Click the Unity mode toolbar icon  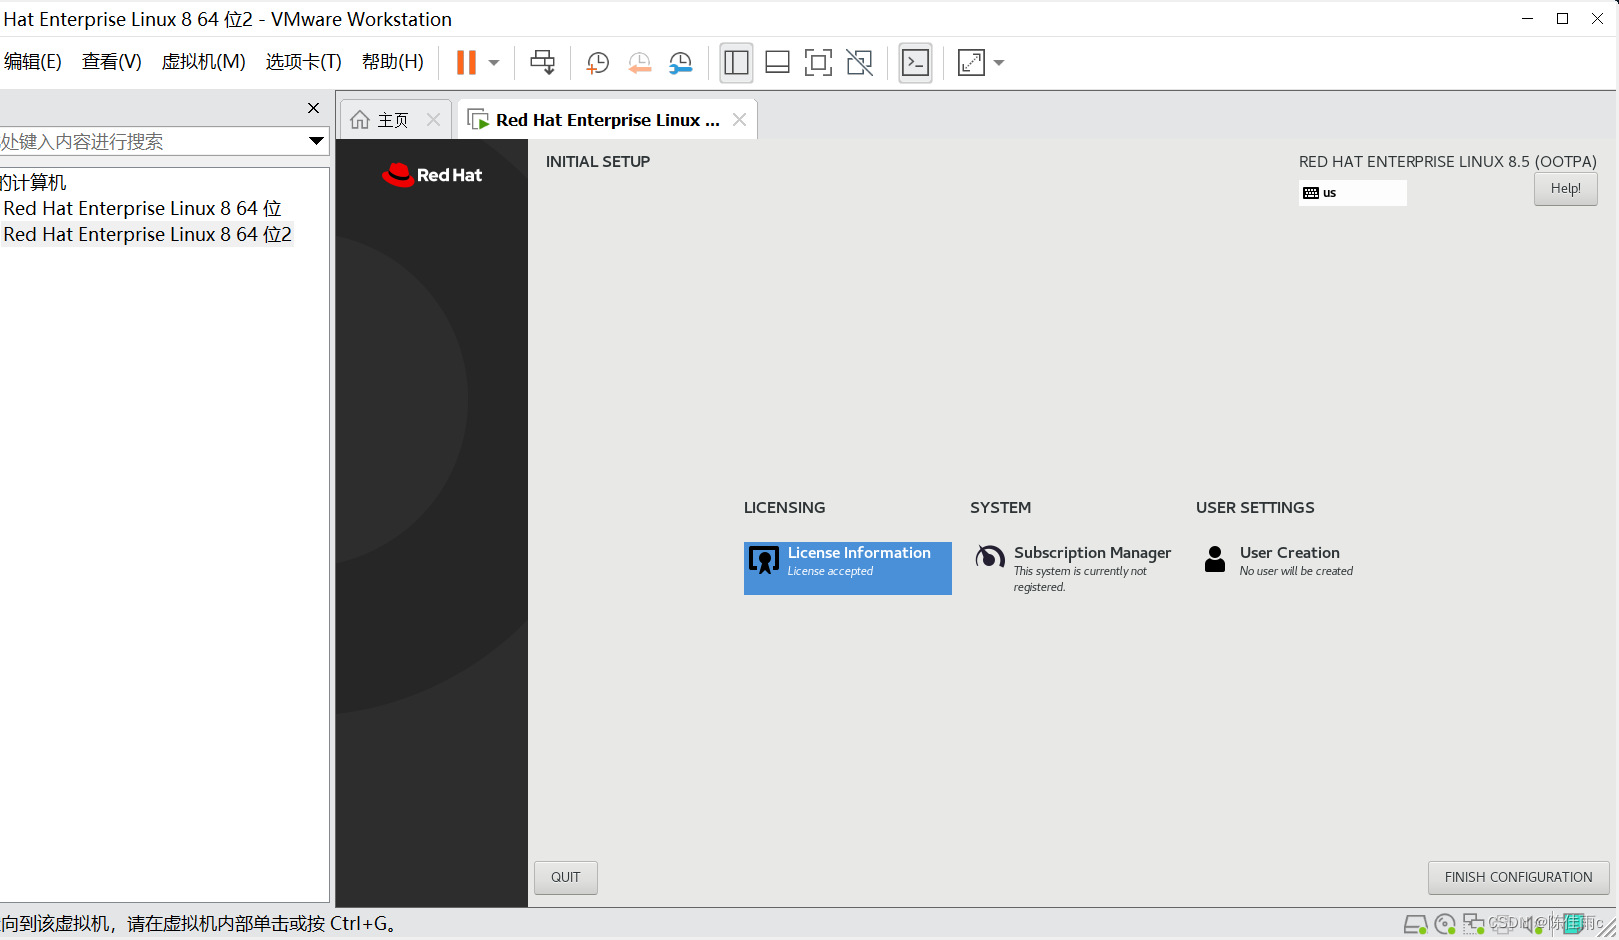pyautogui.click(x=859, y=62)
